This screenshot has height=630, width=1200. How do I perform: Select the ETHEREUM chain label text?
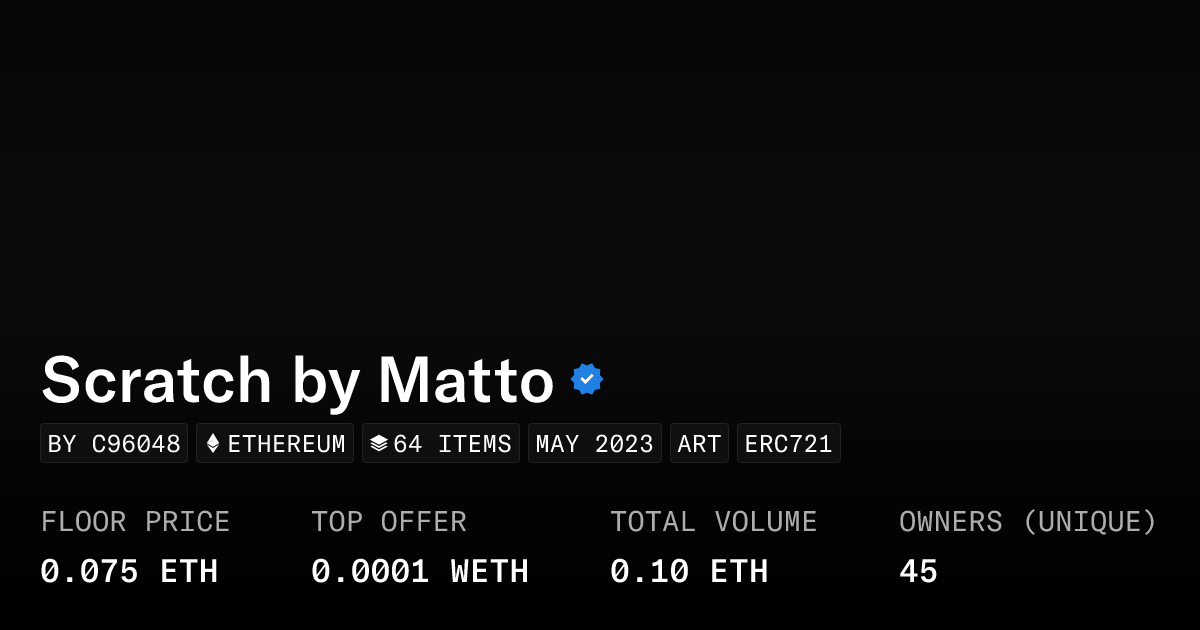click(x=286, y=444)
